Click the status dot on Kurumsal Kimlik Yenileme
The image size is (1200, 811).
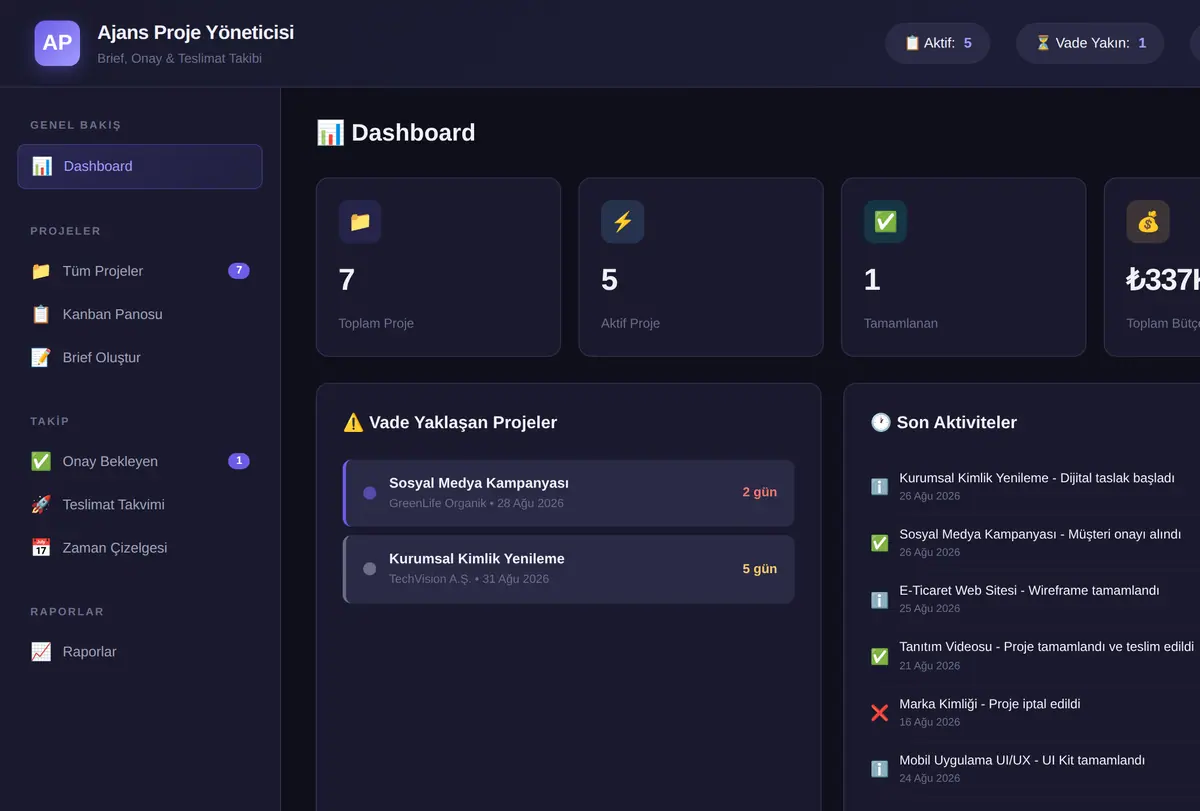[x=370, y=569]
